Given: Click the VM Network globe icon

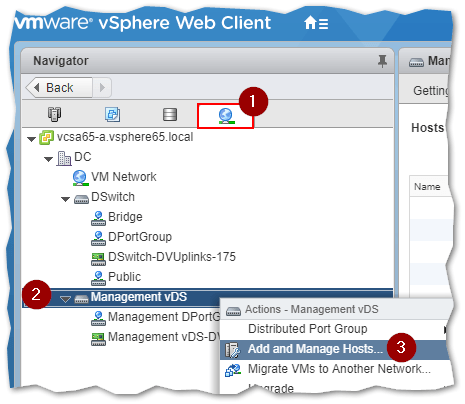Looking at the screenshot, I should pyautogui.click(x=80, y=178).
